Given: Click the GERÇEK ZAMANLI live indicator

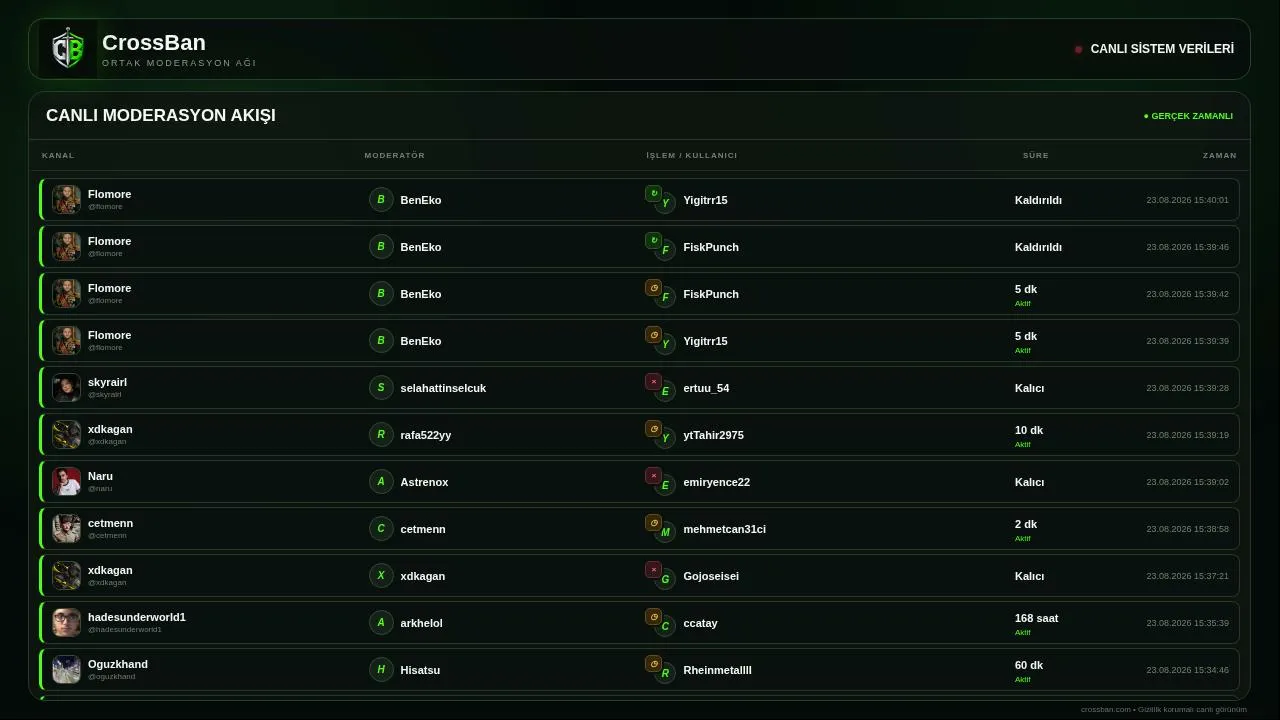Looking at the screenshot, I should pyautogui.click(x=1188, y=116).
